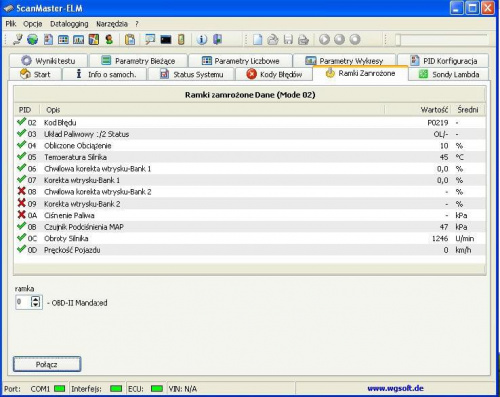Click the exit door toolbar icon
Image resolution: width=500 pixels, height=397 pixels.
click(218, 39)
